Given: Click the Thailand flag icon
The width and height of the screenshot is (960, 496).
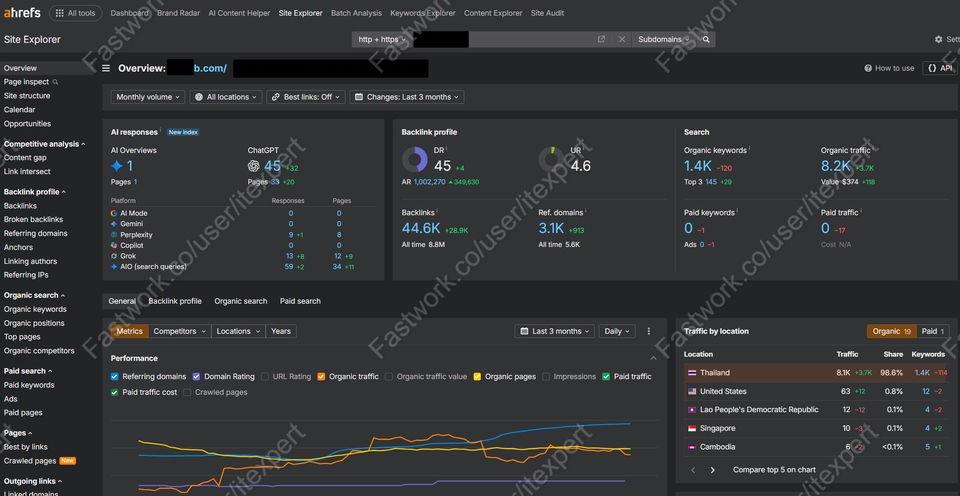Looking at the screenshot, I should coord(692,373).
